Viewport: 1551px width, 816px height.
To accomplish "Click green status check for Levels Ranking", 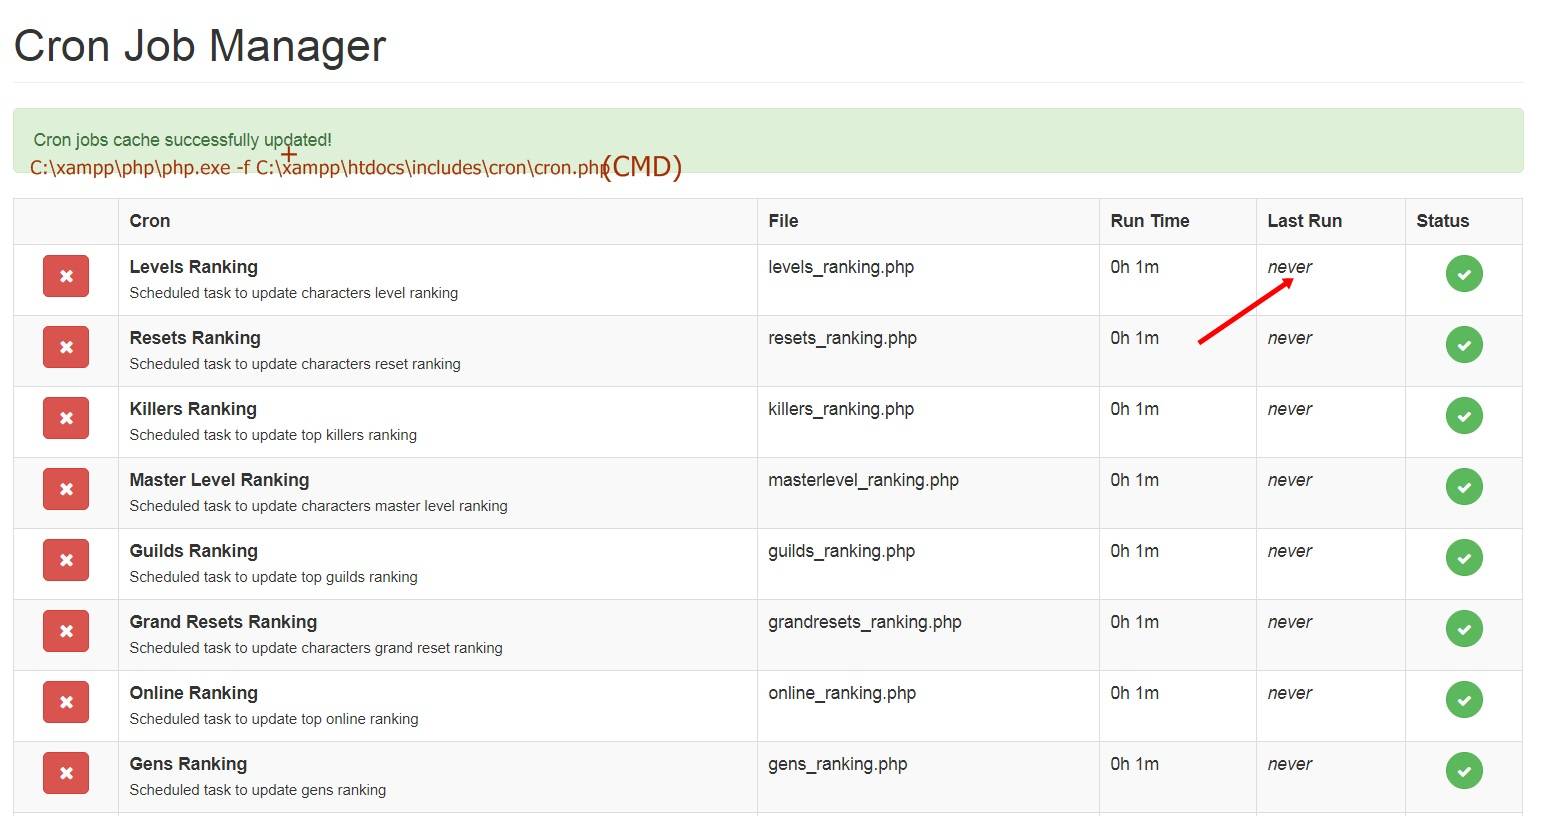I will (1464, 274).
